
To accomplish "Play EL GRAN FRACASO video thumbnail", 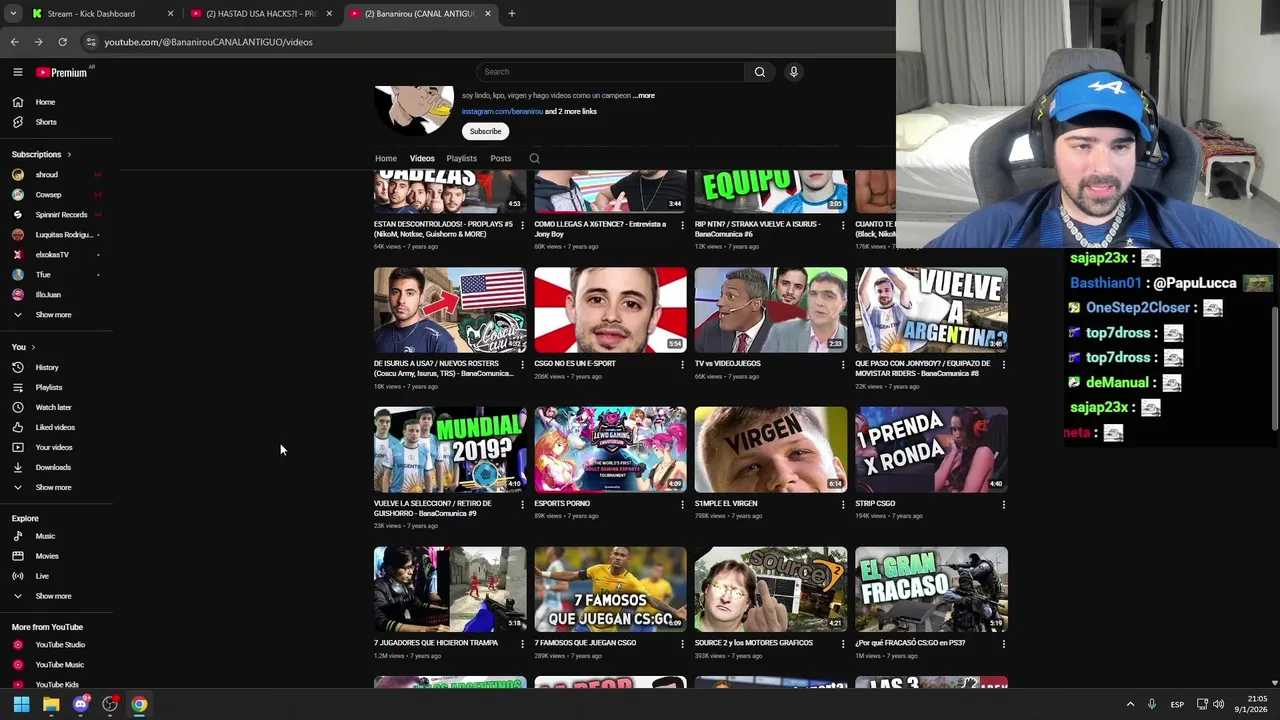I will (931, 589).
